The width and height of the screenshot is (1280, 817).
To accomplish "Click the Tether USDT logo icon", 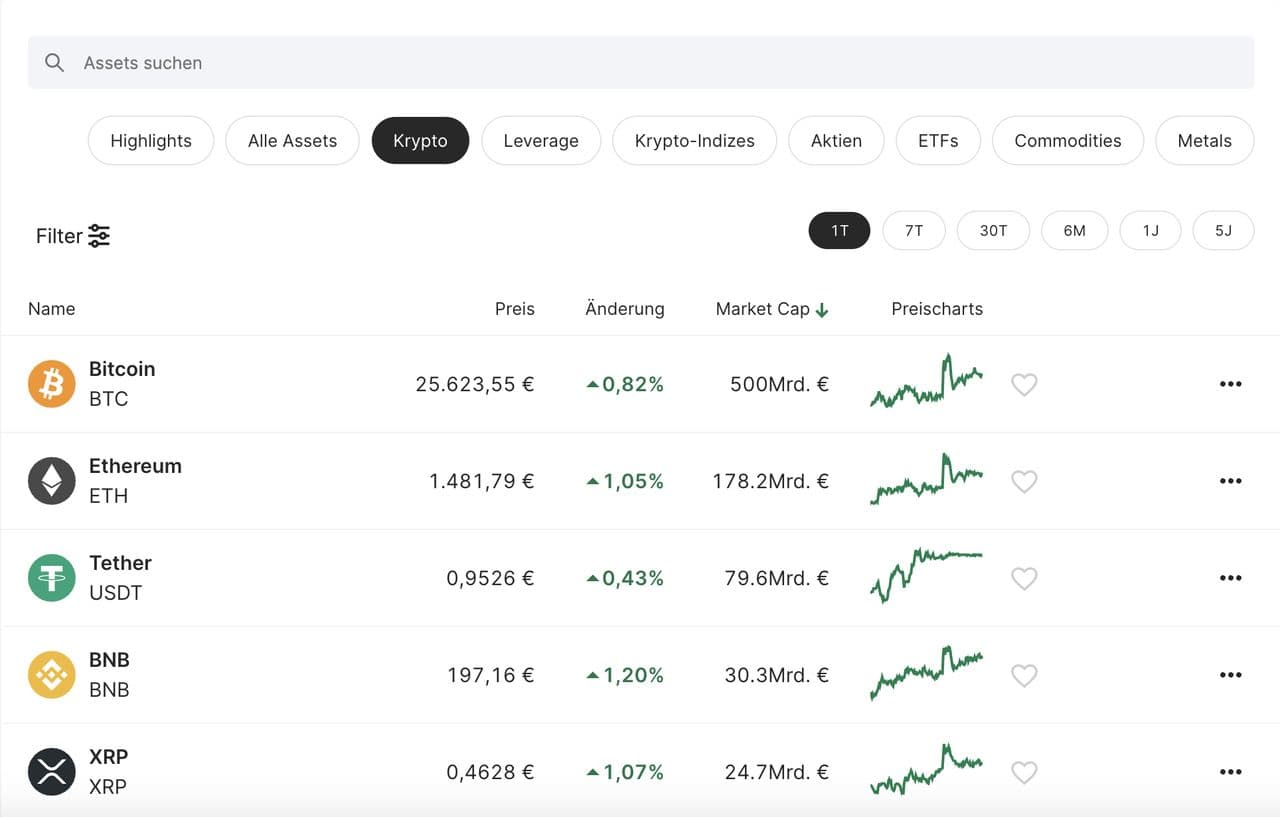I will (x=51, y=578).
